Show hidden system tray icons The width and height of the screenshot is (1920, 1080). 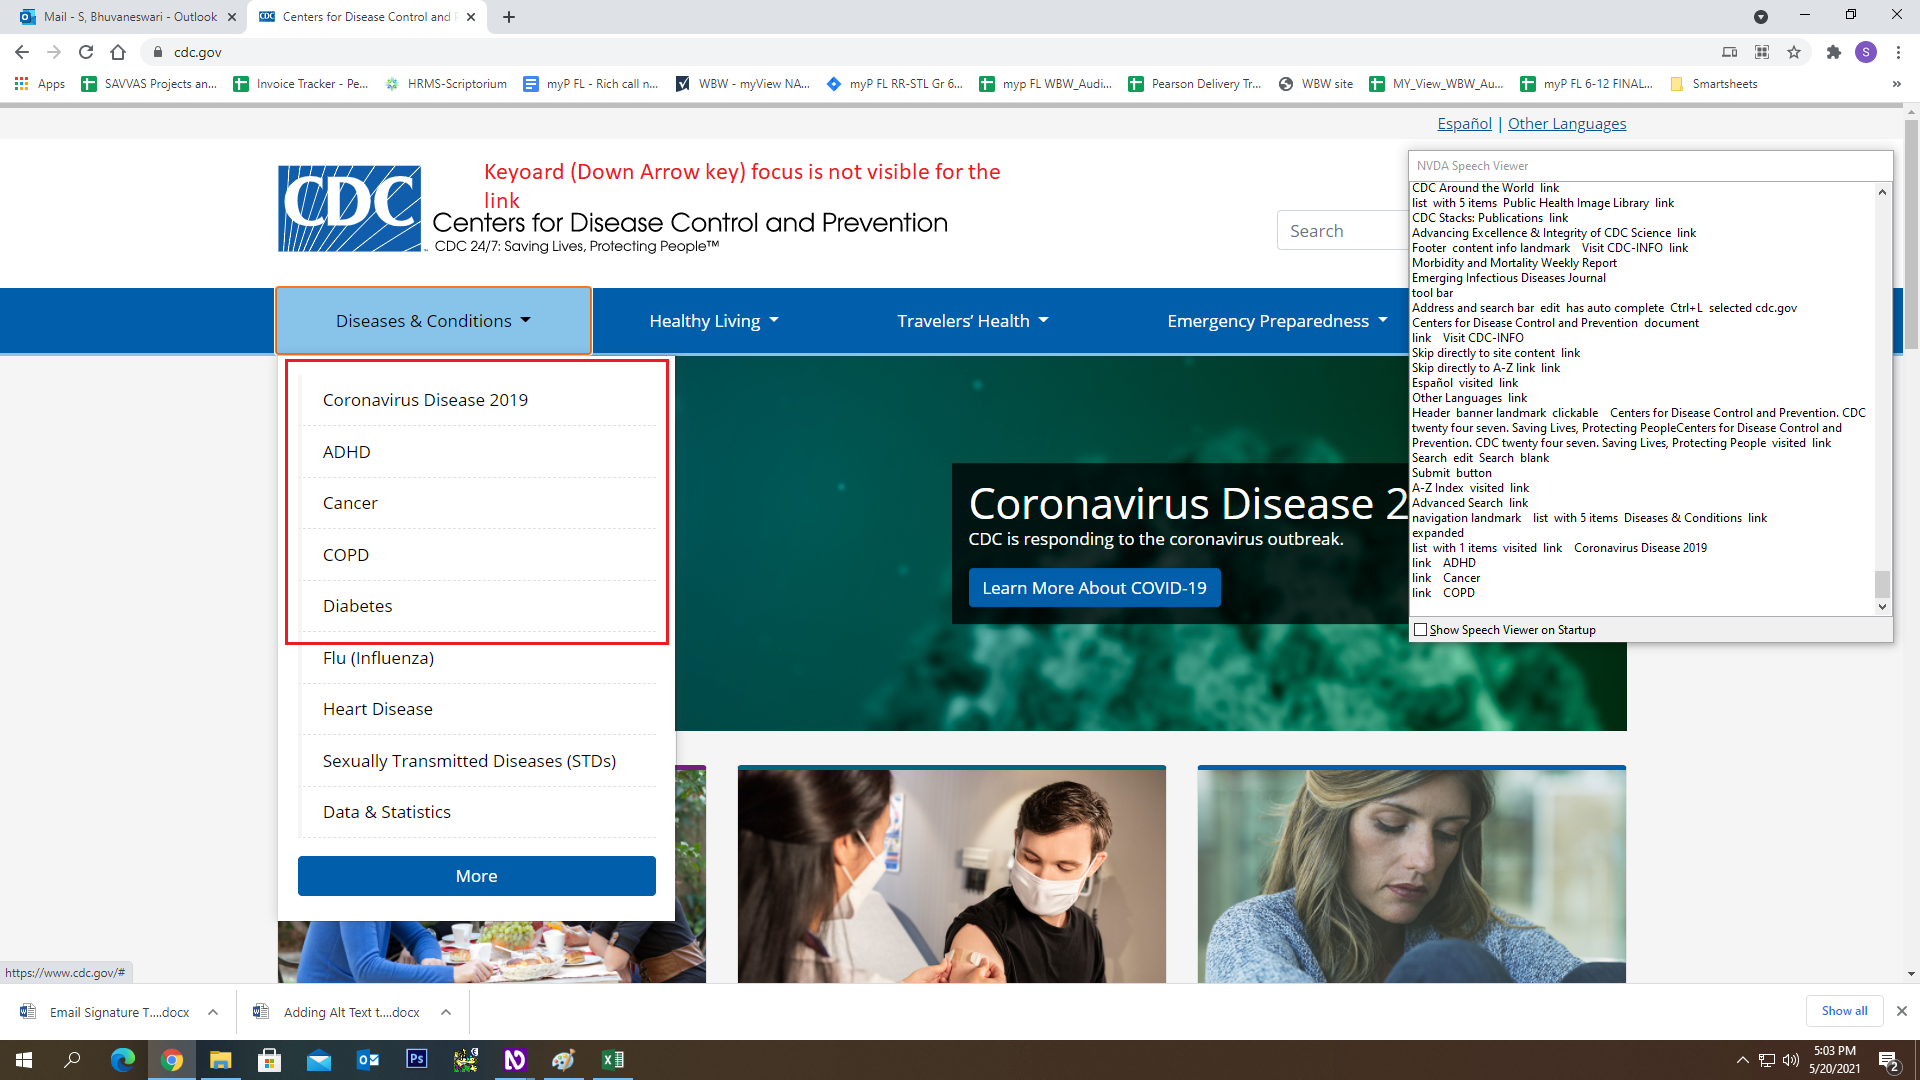pos(1742,1060)
